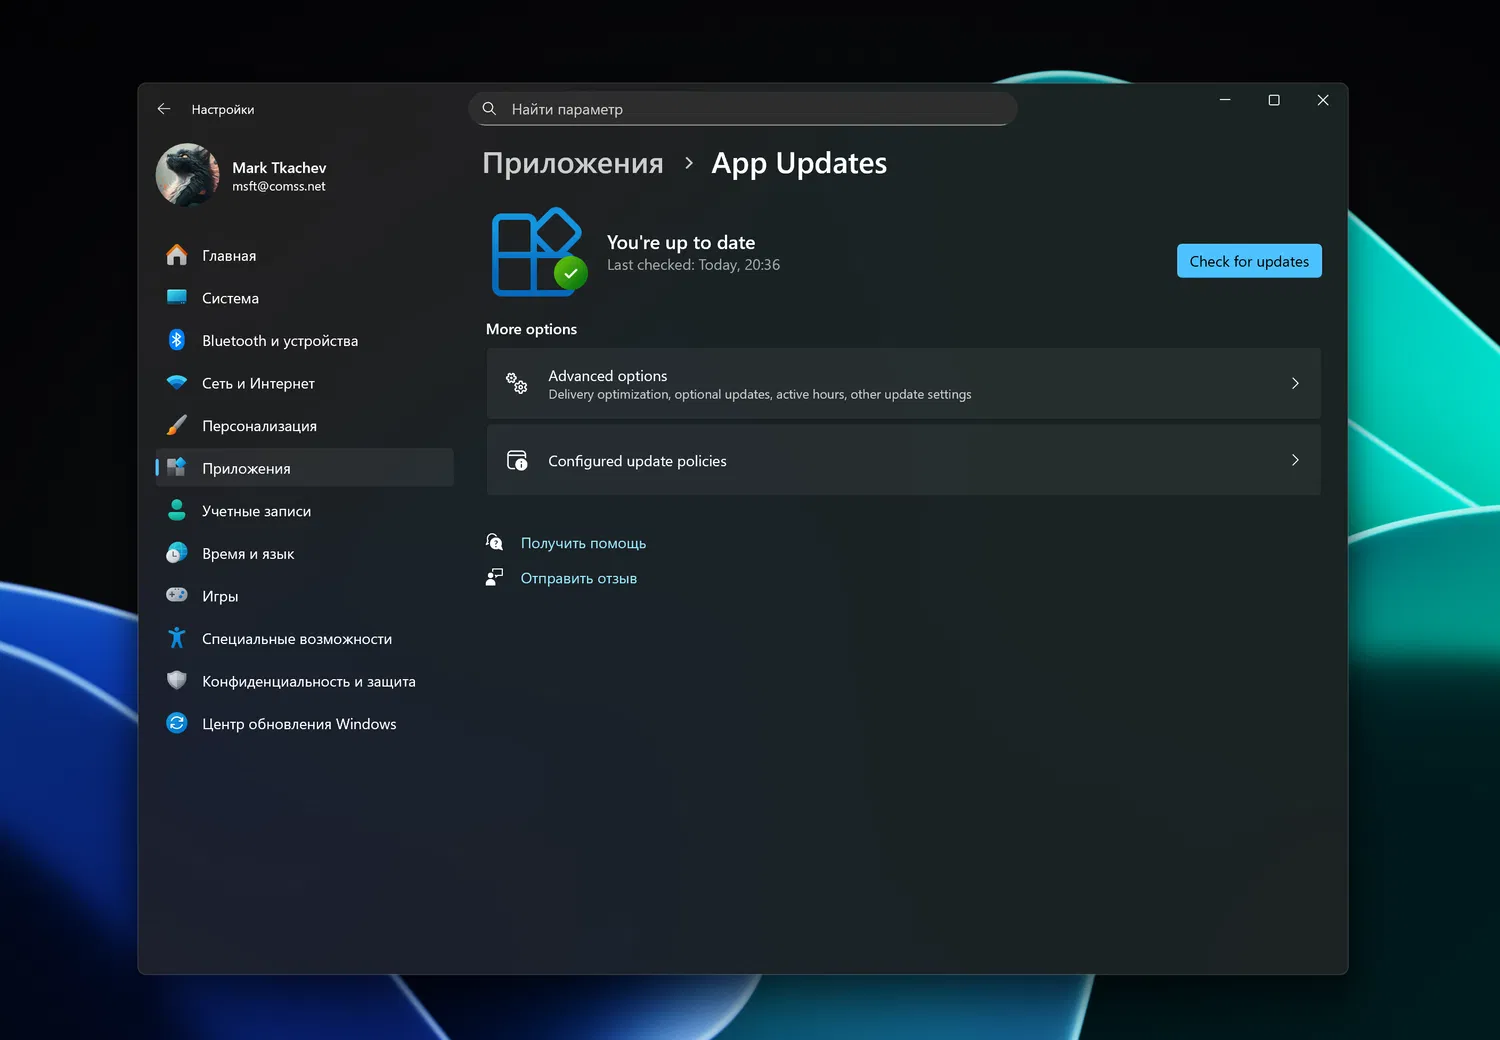This screenshot has width=1500, height=1040.
Task: Click the search magnifier icon
Action: (489, 108)
